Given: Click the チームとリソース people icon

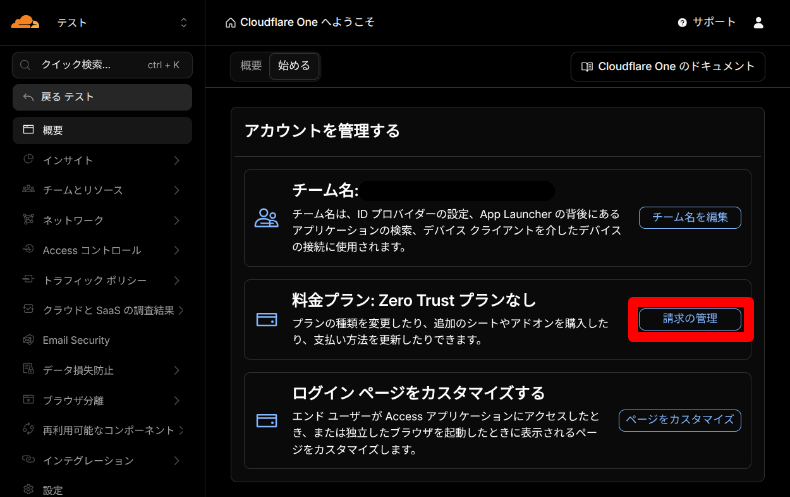Looking at the screenshot, I should (28, 189).
